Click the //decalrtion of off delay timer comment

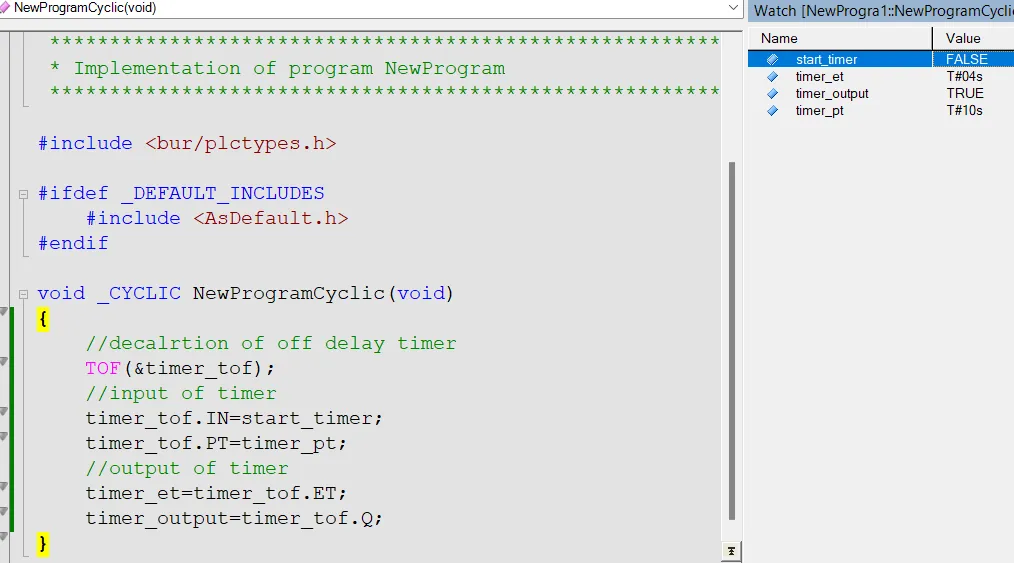(x=270, y=343)
